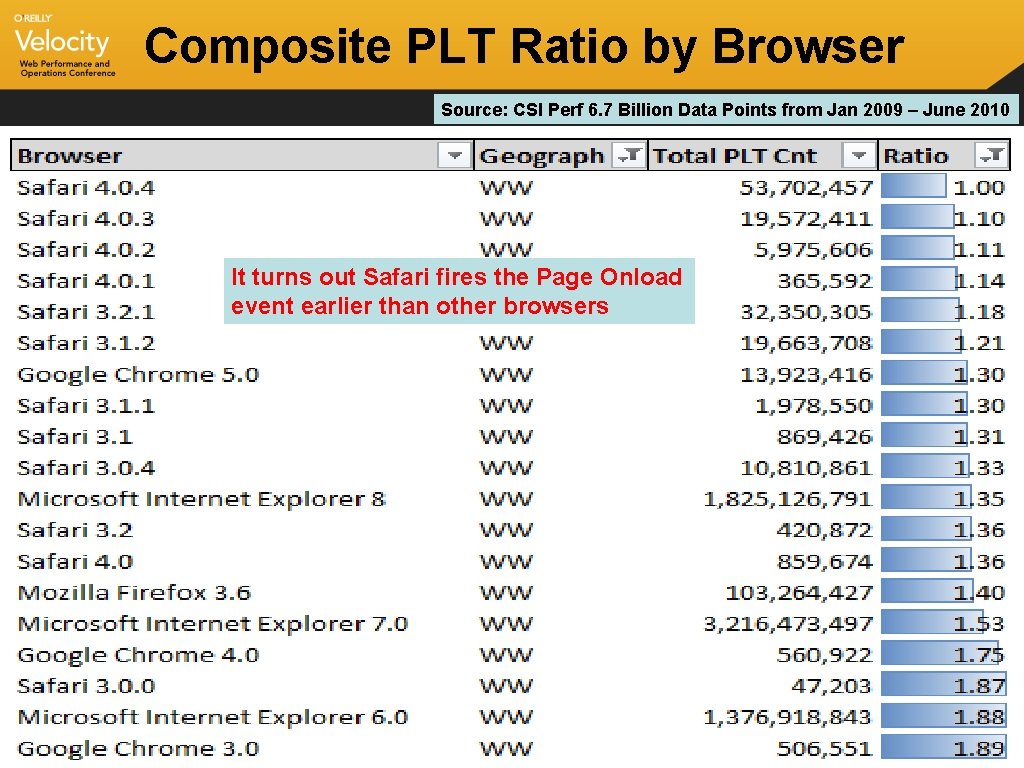The width and height of the screenshot is (1024, 768).
Task: Open the Browser column filter dropdown
Action: [x=455, y=155]
